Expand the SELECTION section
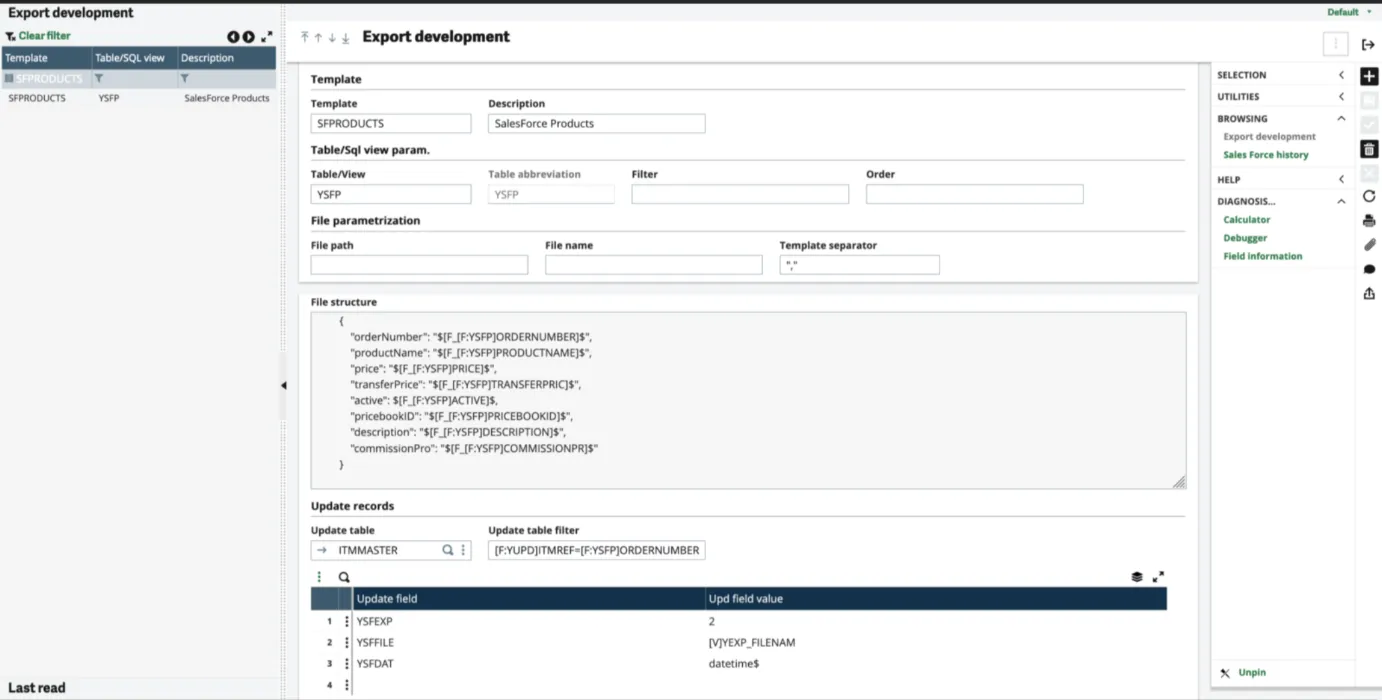Image resolution: width=1382 pixels, height=700 pixels. 1341,75
